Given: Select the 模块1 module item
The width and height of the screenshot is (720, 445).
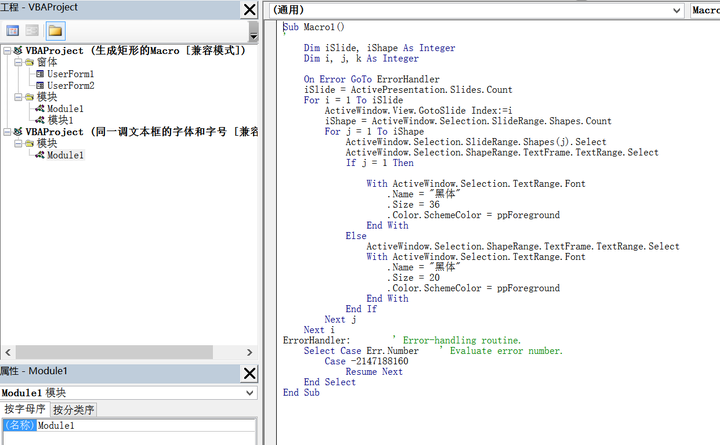Looking at the screenshot, I should click(60, 120).
